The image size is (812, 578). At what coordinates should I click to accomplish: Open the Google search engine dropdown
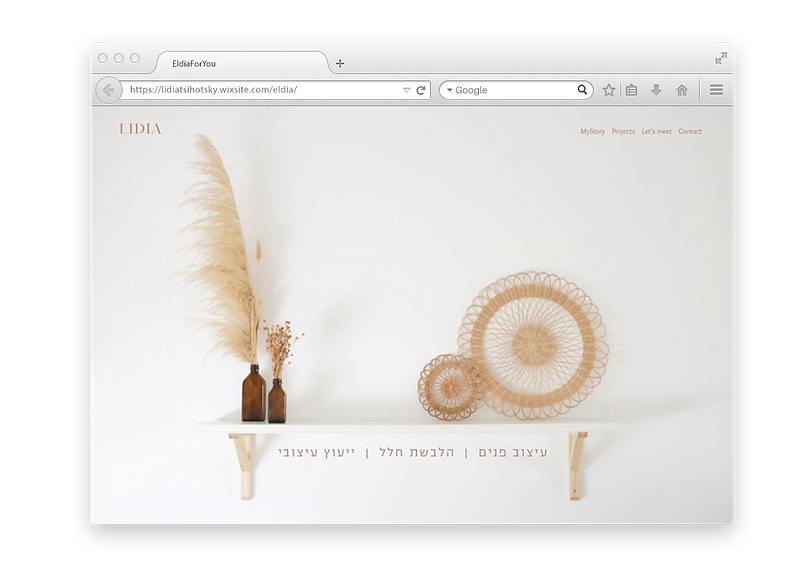[x=450, y=90]
